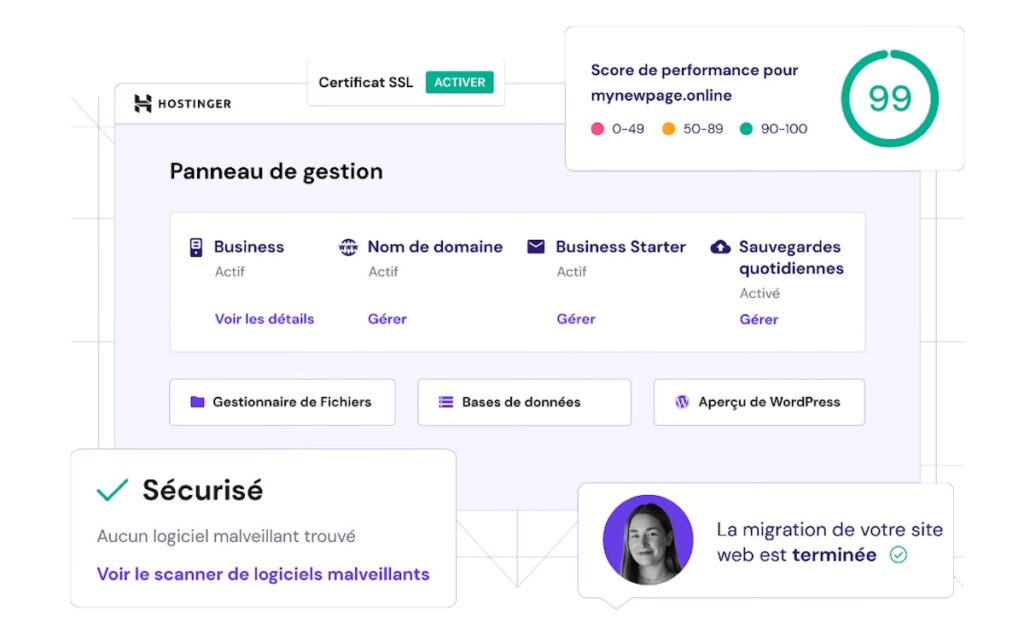Click the folder icon in Gestionnaire de Fichiers
This screenshot has height=641, width=1024.
(x=197, y=401)
